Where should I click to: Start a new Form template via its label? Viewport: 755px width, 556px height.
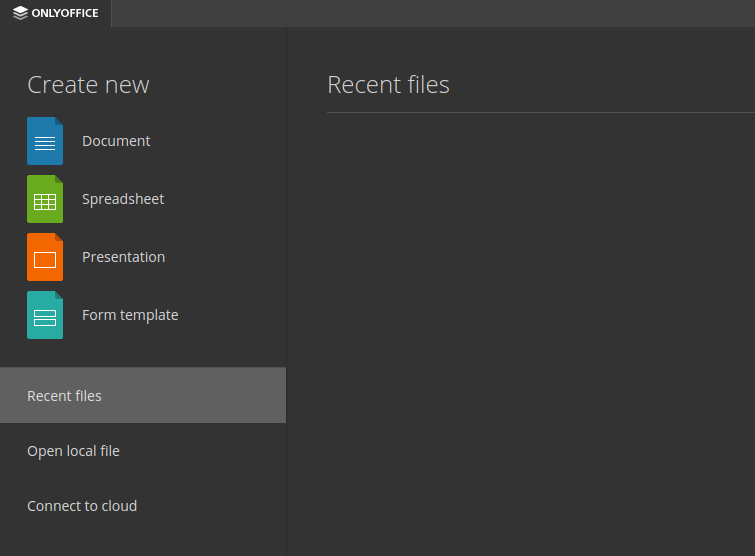pos(130,315)
